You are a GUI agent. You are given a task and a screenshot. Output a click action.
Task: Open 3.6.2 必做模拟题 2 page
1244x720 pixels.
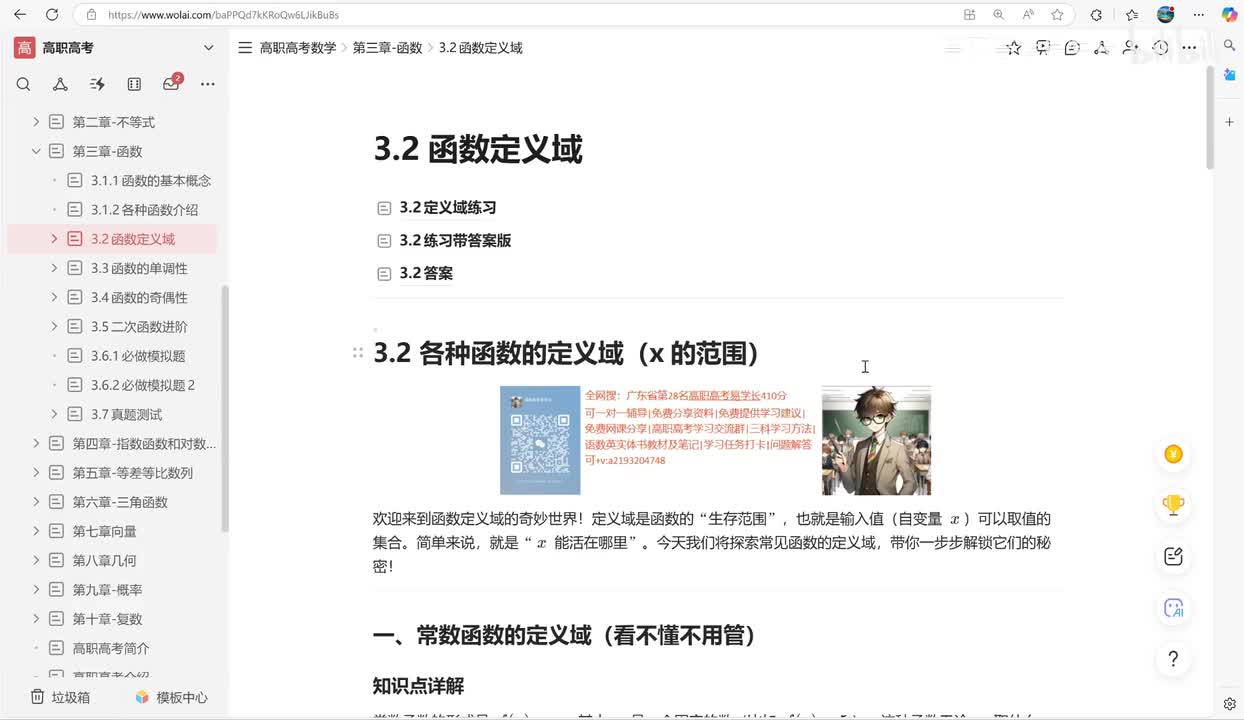pos(143,385)
